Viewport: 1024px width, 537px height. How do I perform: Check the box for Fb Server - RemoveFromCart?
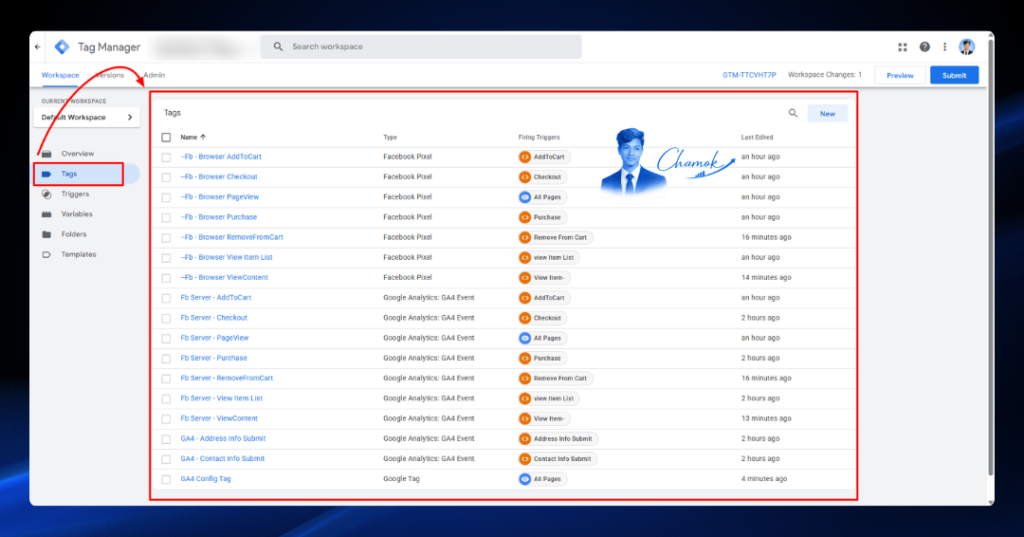pyautogui.click(x=166, y=379)
